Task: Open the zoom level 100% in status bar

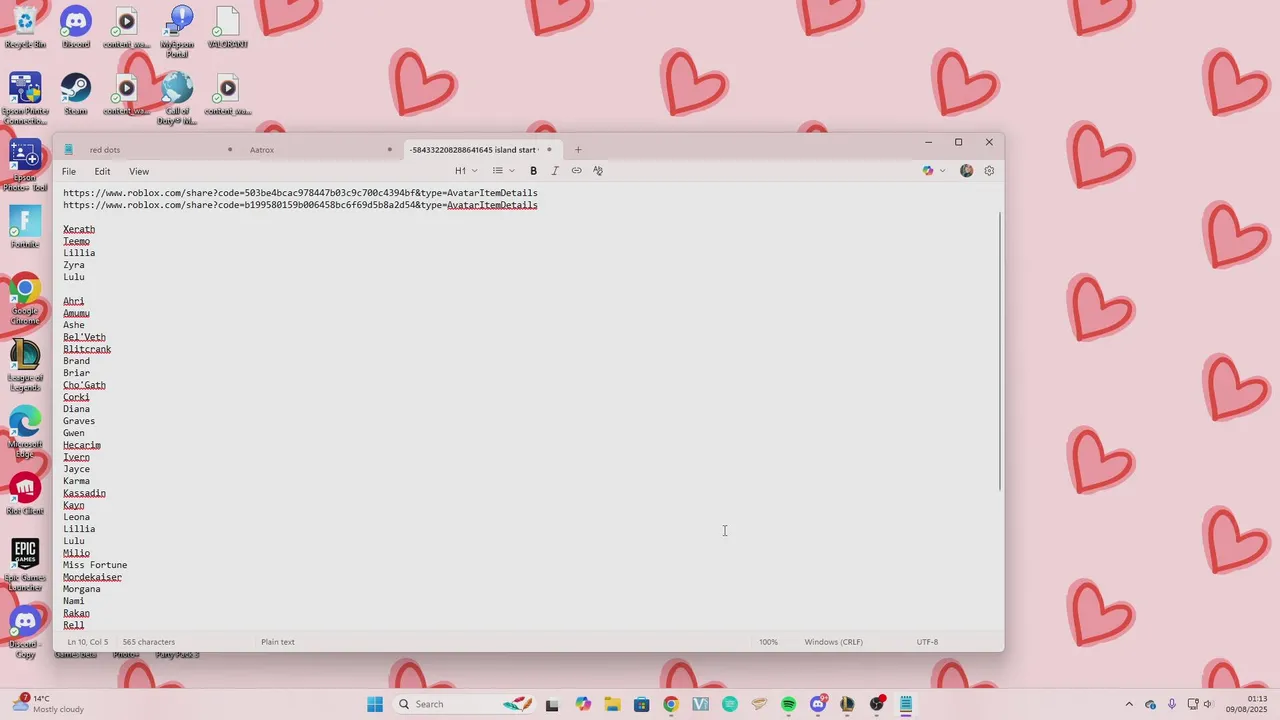Action: [x=768, y=642]
